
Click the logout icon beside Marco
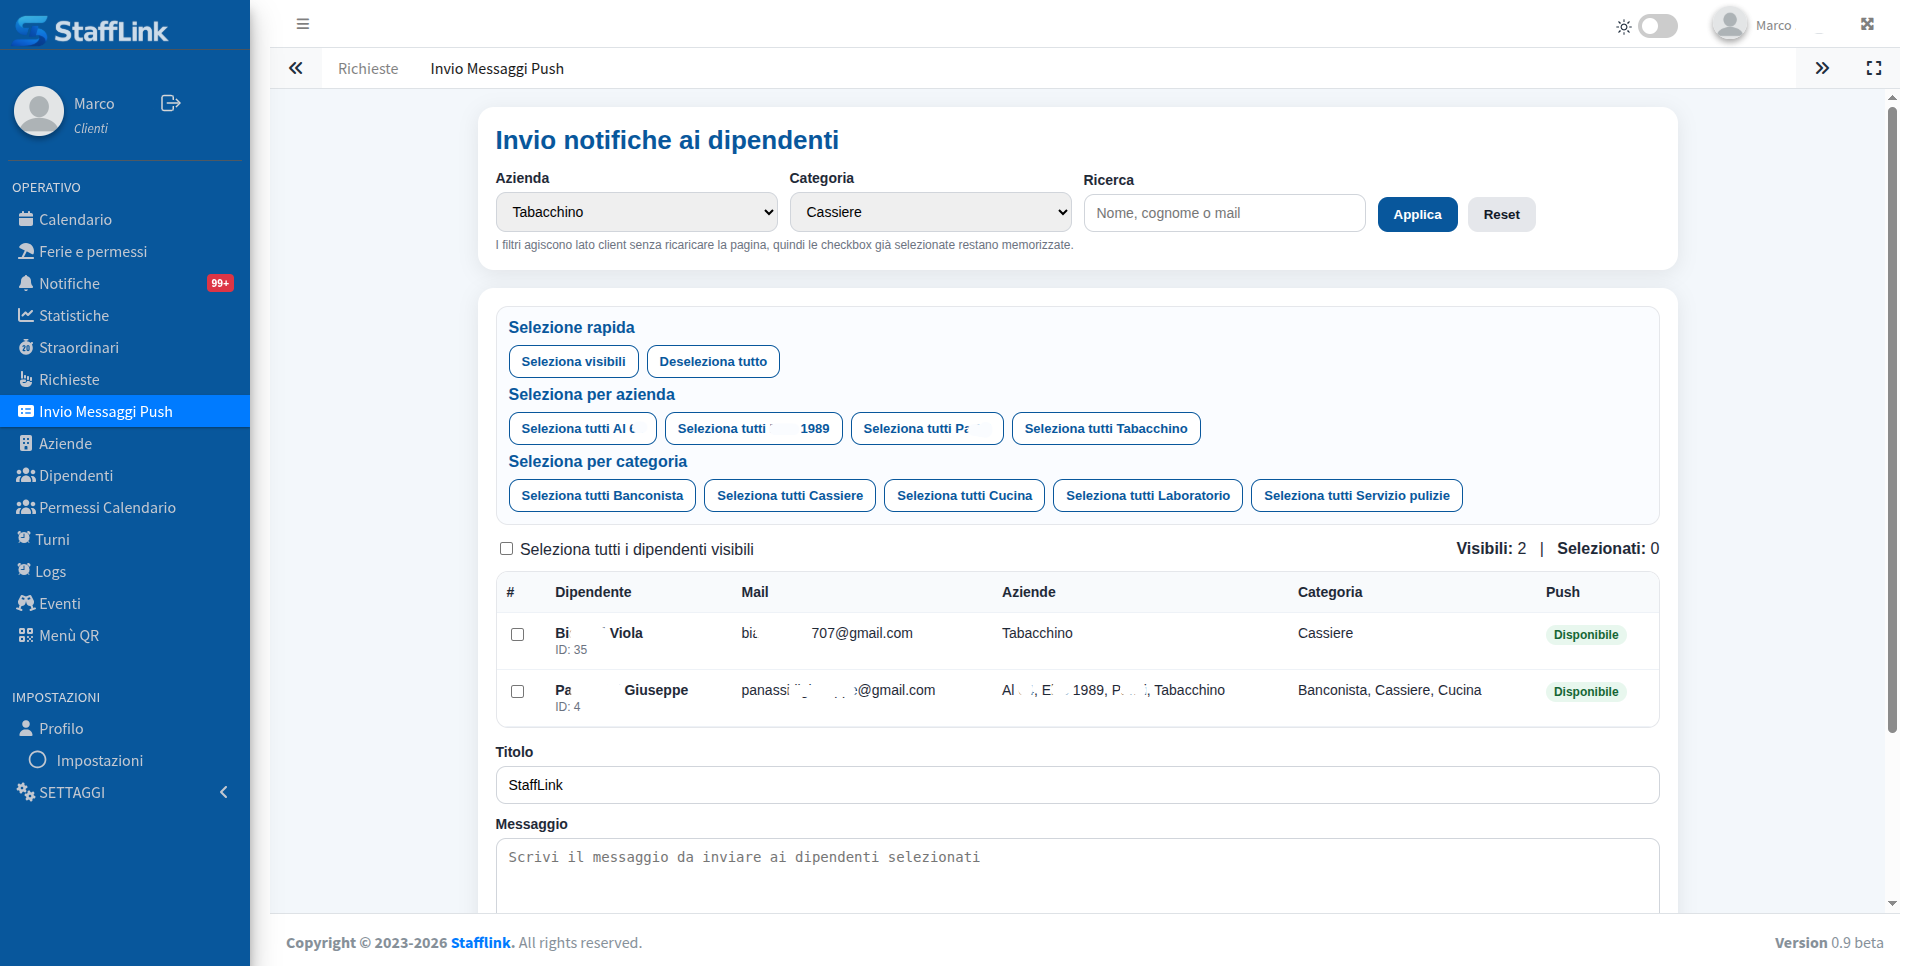171,103
